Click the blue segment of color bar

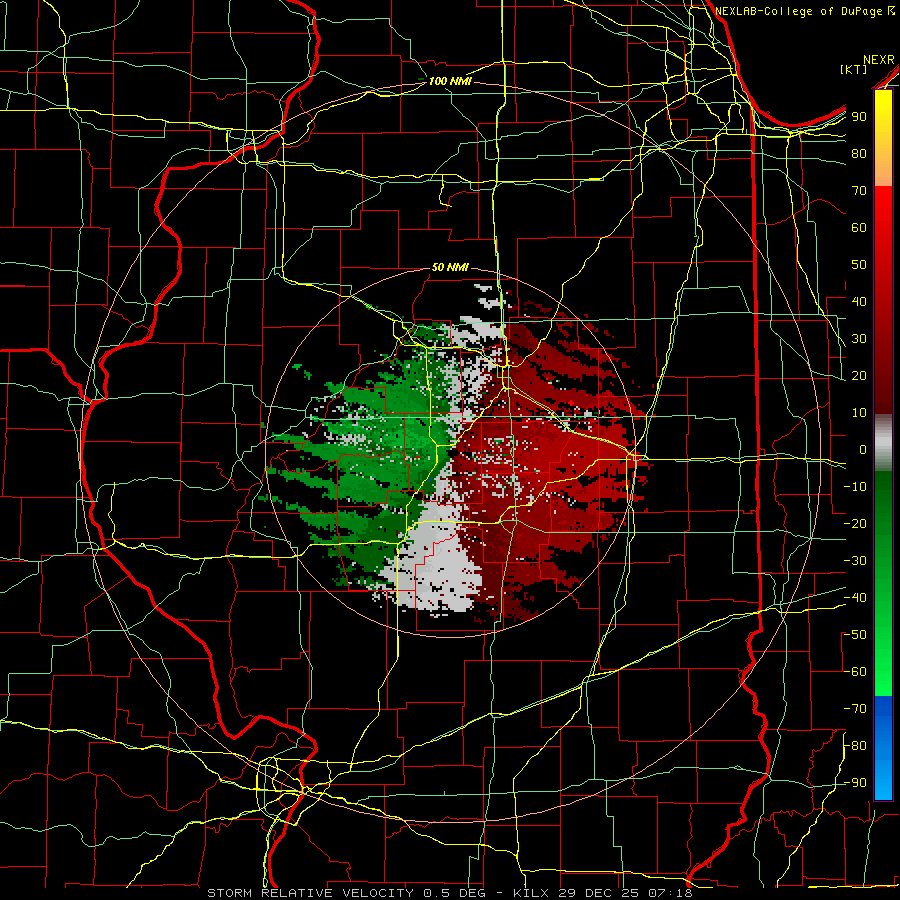(x=883, y=747)
